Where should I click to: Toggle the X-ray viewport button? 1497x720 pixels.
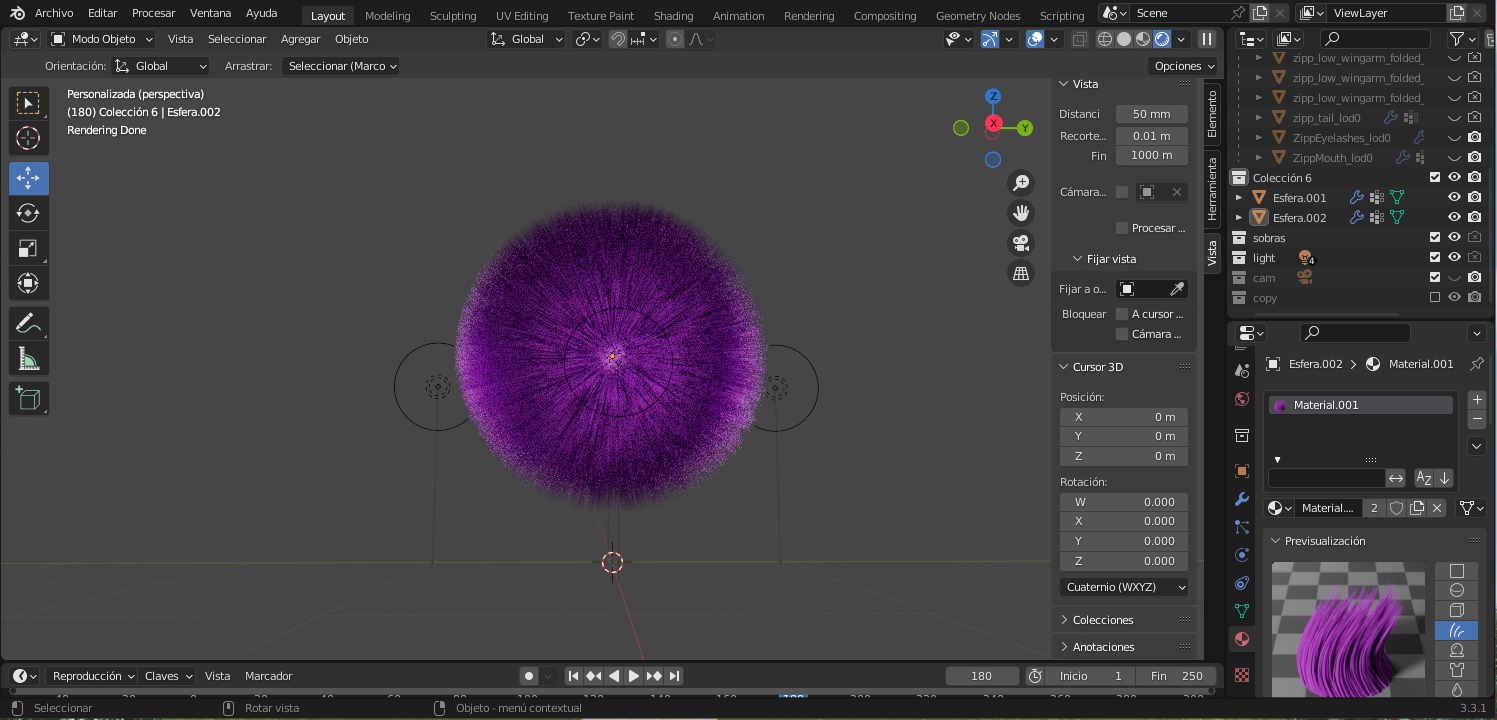point(1080,39)
